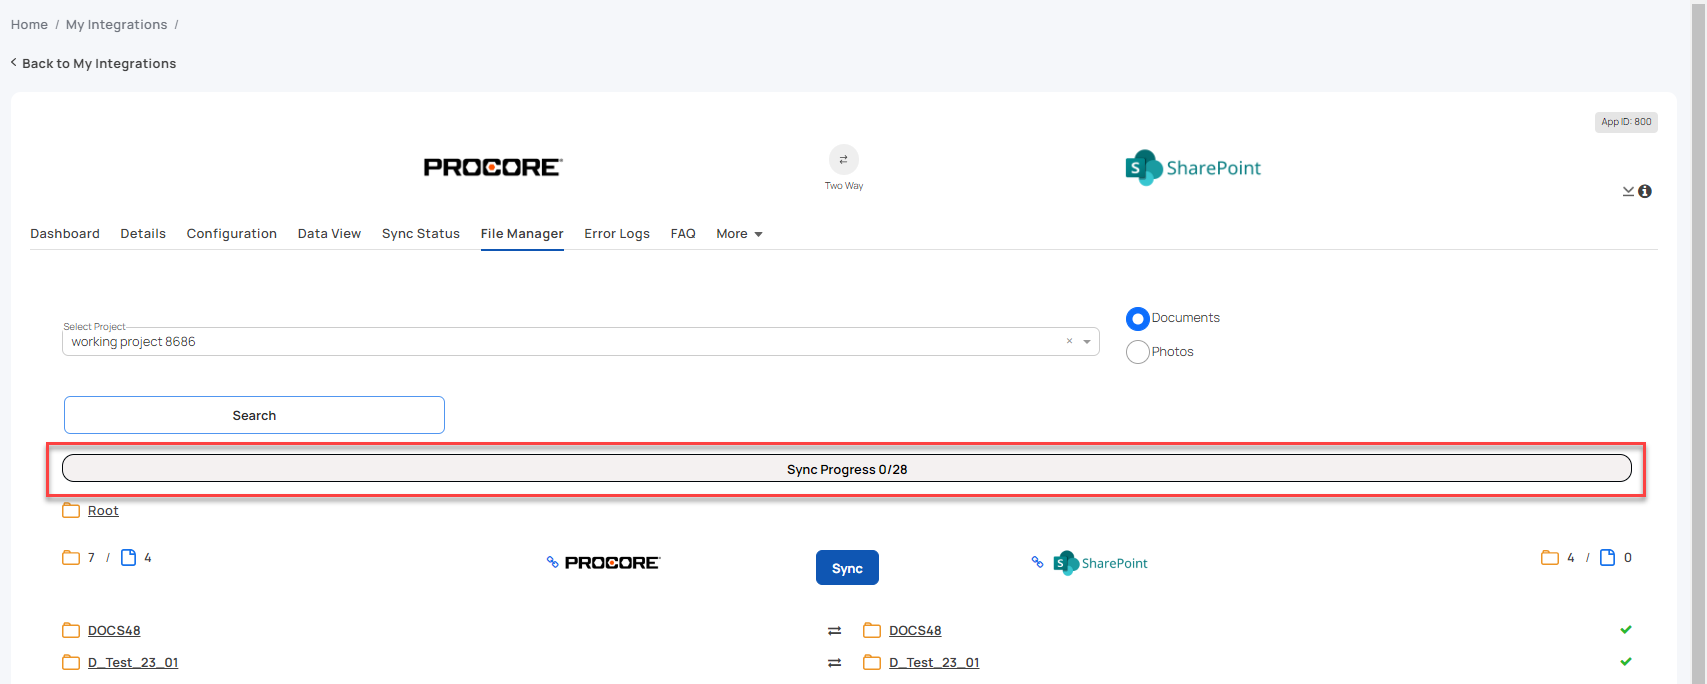This screenshot has height=684, width=1707.
Task: Select the Photos radio button
Action: coord(1138,352)
